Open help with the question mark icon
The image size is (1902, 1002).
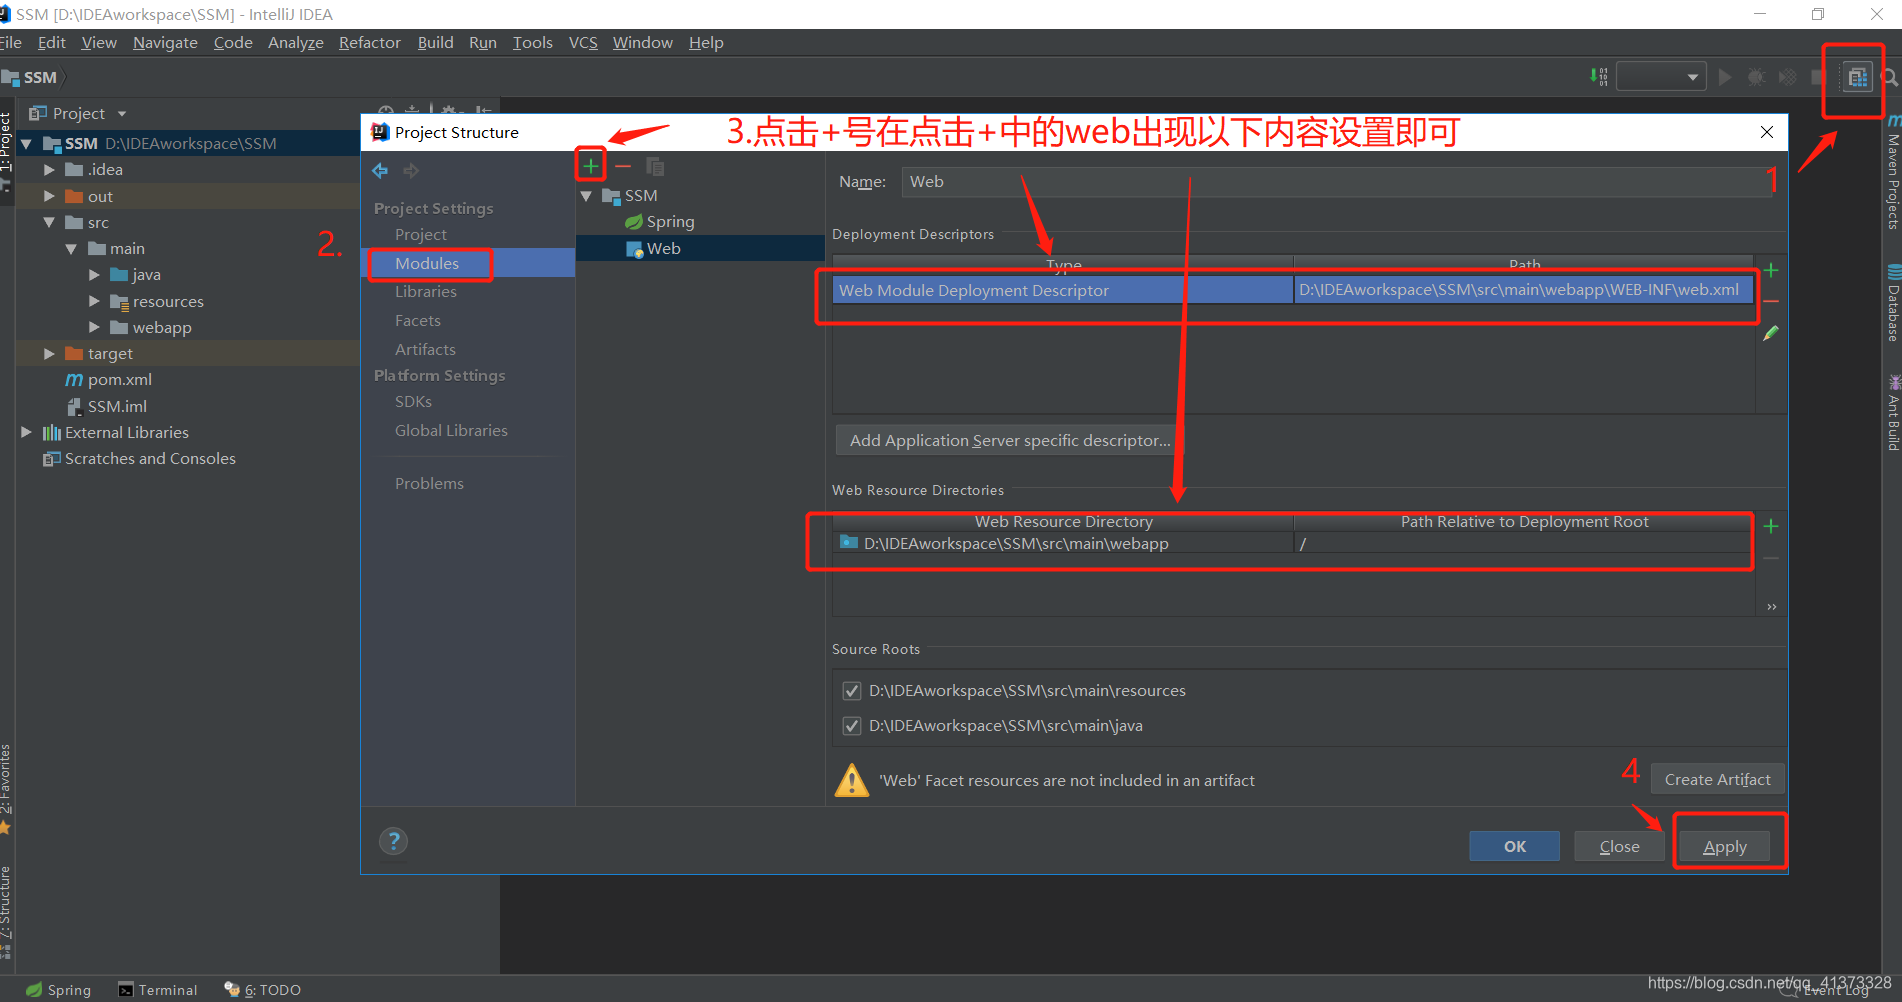coord(394,841)
